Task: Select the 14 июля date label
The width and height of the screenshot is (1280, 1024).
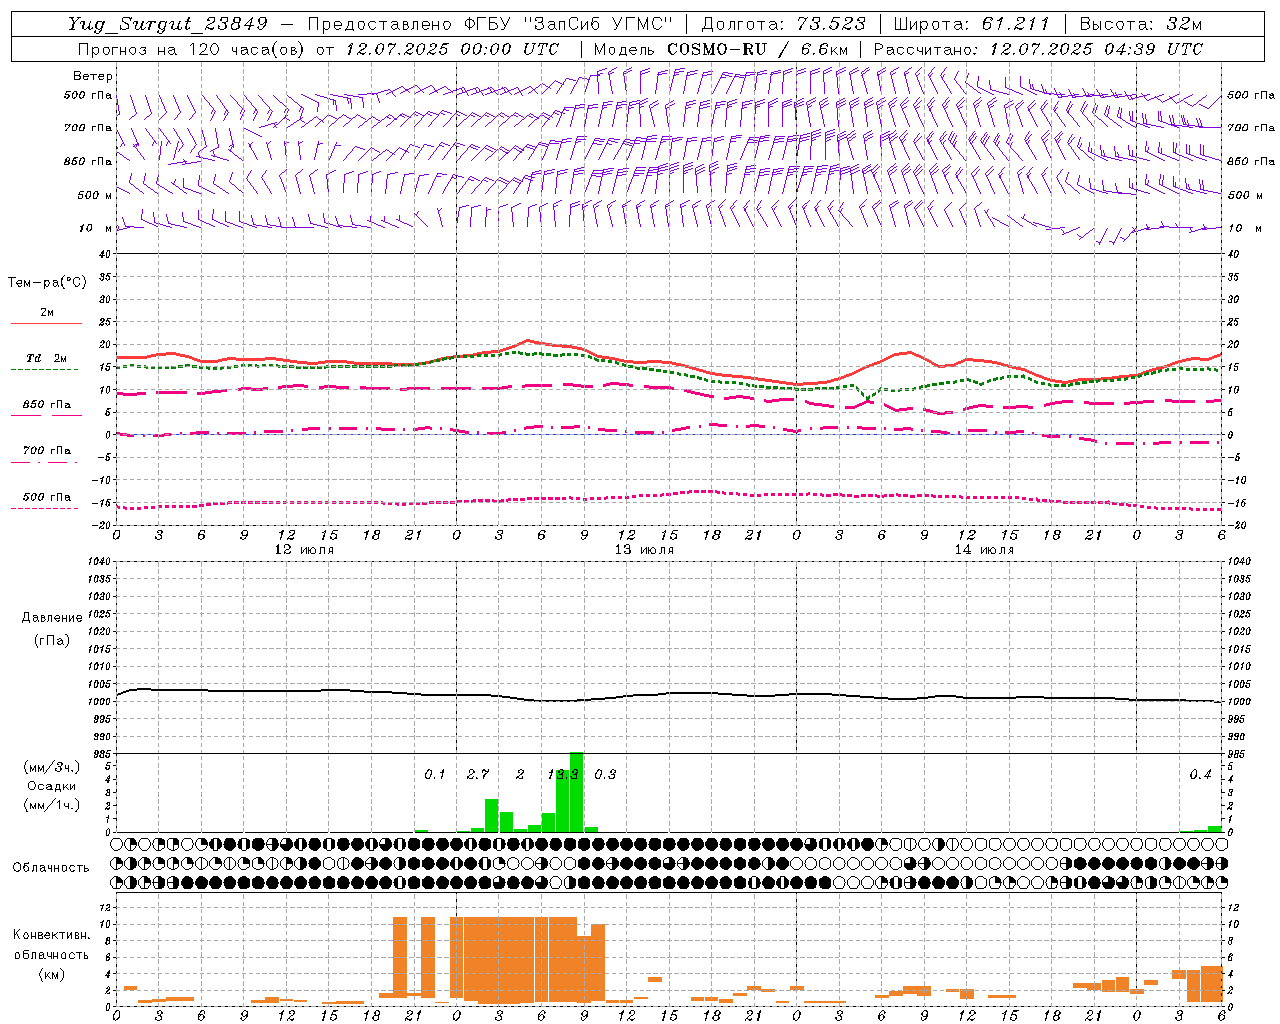Action: tap(984, 550)
